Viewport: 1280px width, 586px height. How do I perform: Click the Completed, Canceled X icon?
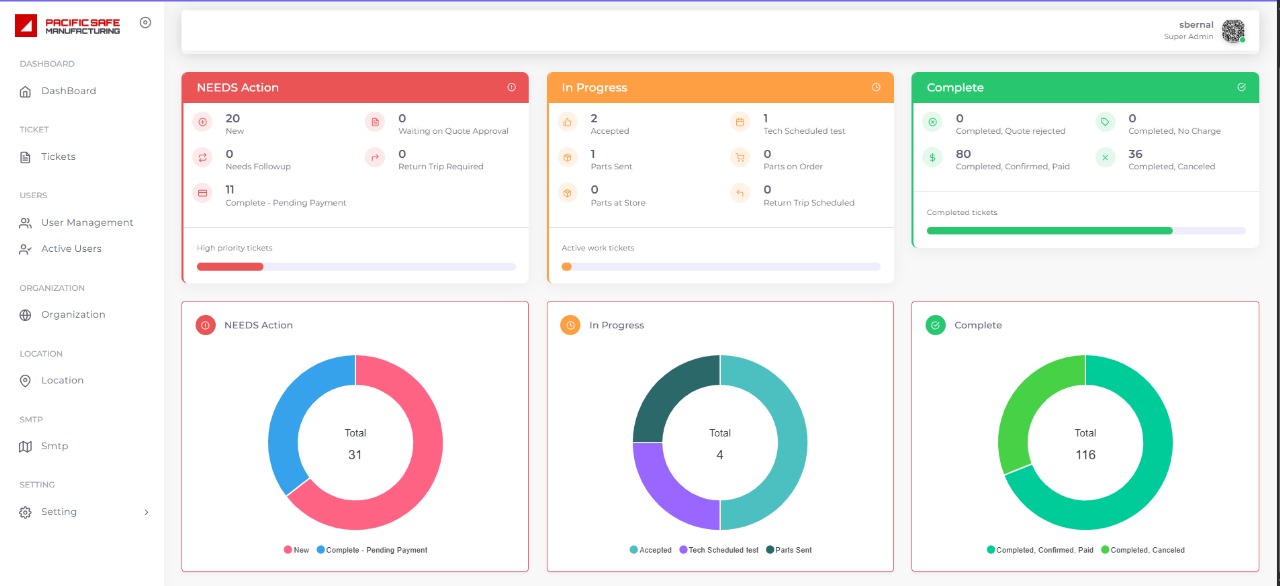(x=1105, y=158)
